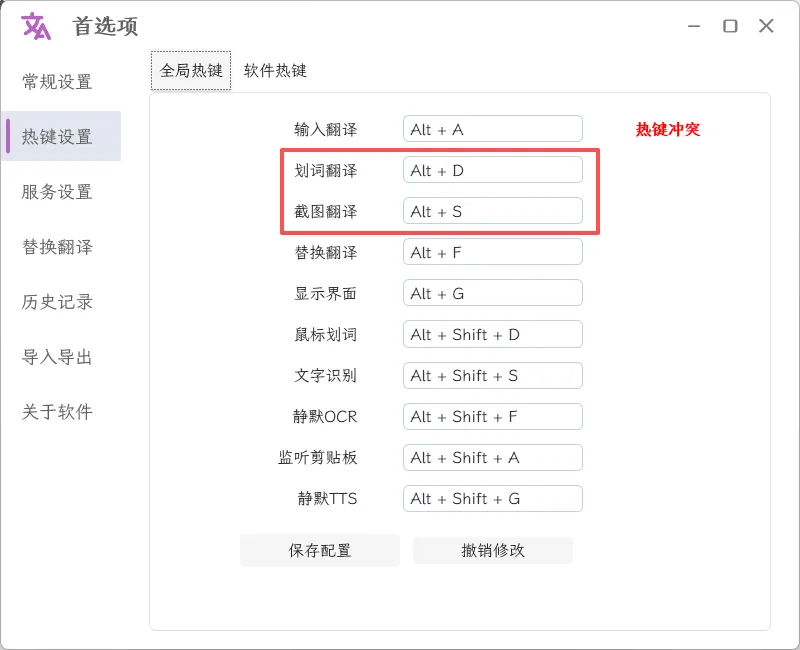
Task: Maximize the 首选项 window
Action: pyautogui.click(x=730, y=27)
